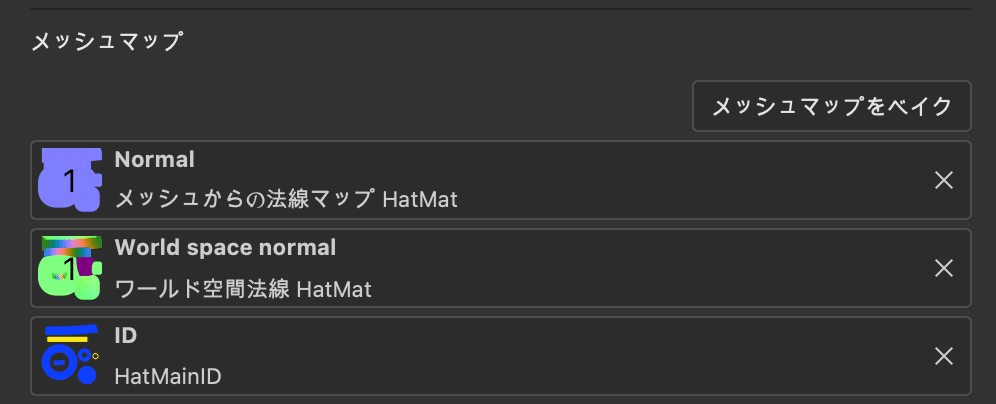This screenshot has width=996, height=404.
Task: Remove the Normal mesh map
Action: (x=943, y=180)
